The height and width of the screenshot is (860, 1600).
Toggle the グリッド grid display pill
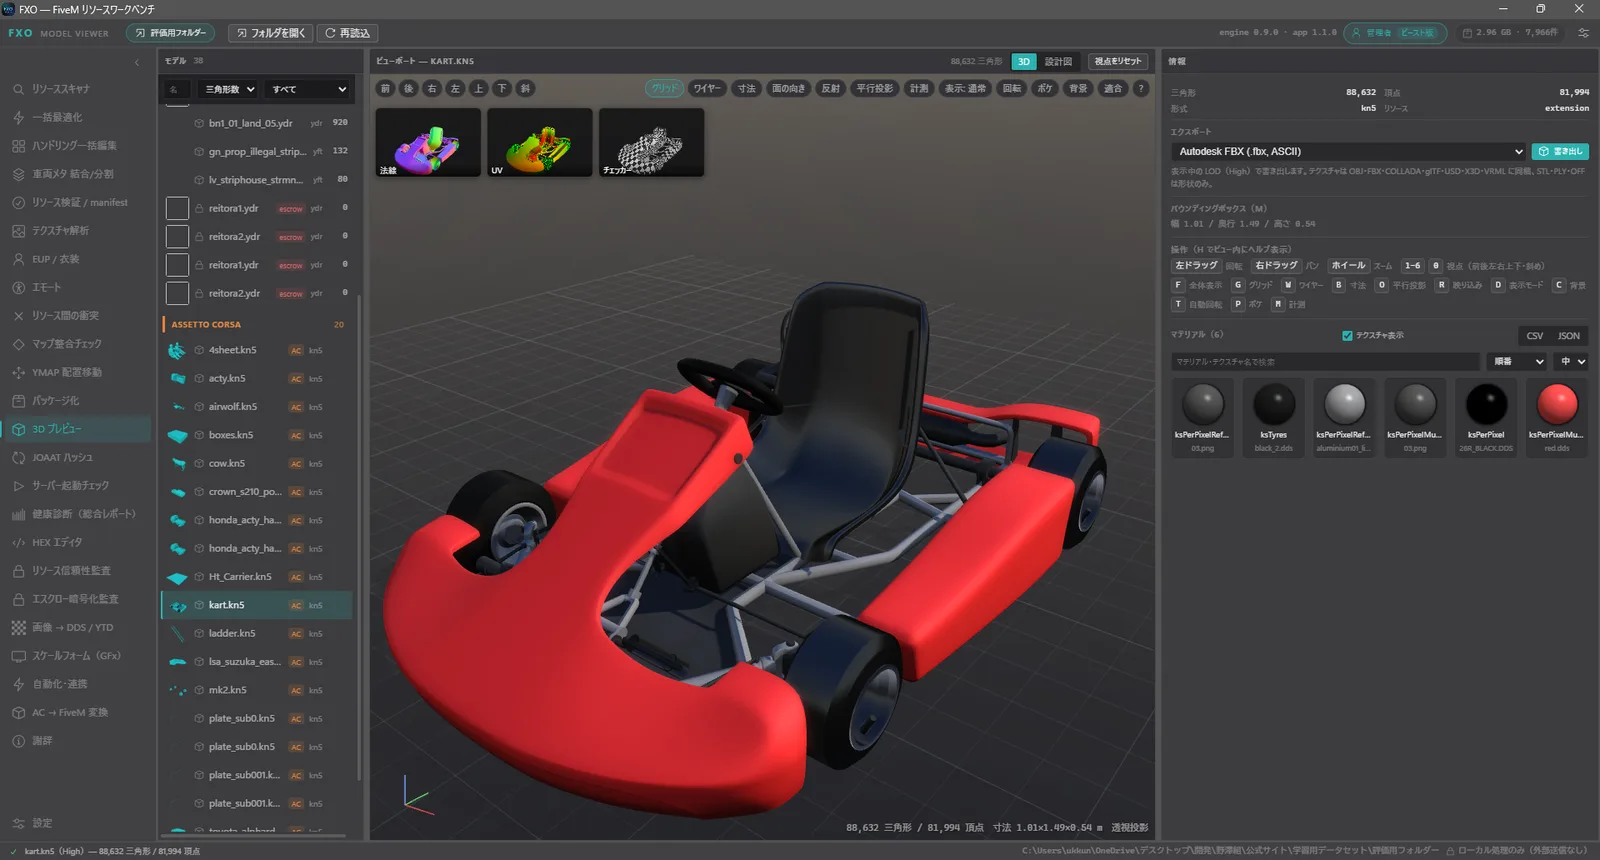pyautogui.click(x=665, y=88)
